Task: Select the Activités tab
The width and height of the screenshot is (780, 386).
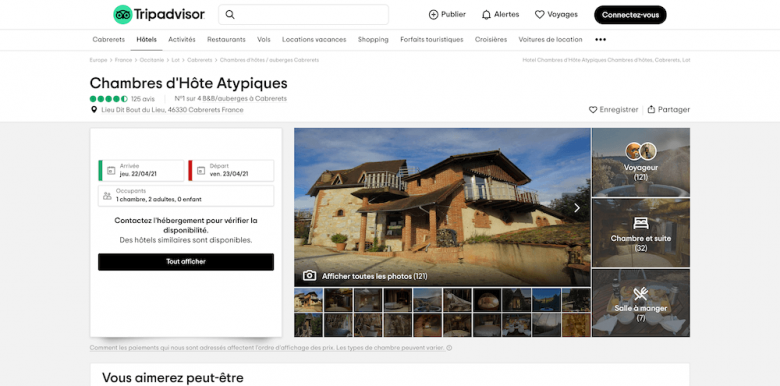Action: 182,40
